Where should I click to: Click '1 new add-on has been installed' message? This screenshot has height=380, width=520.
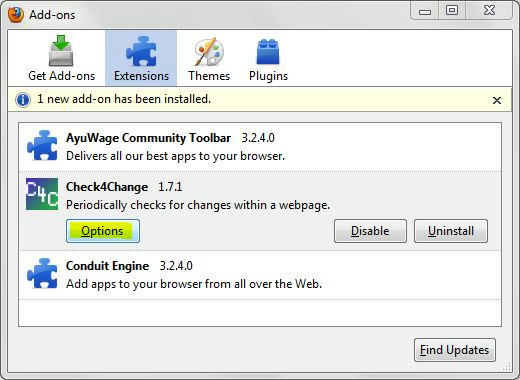pyautogui.click(x=124, y=99)
